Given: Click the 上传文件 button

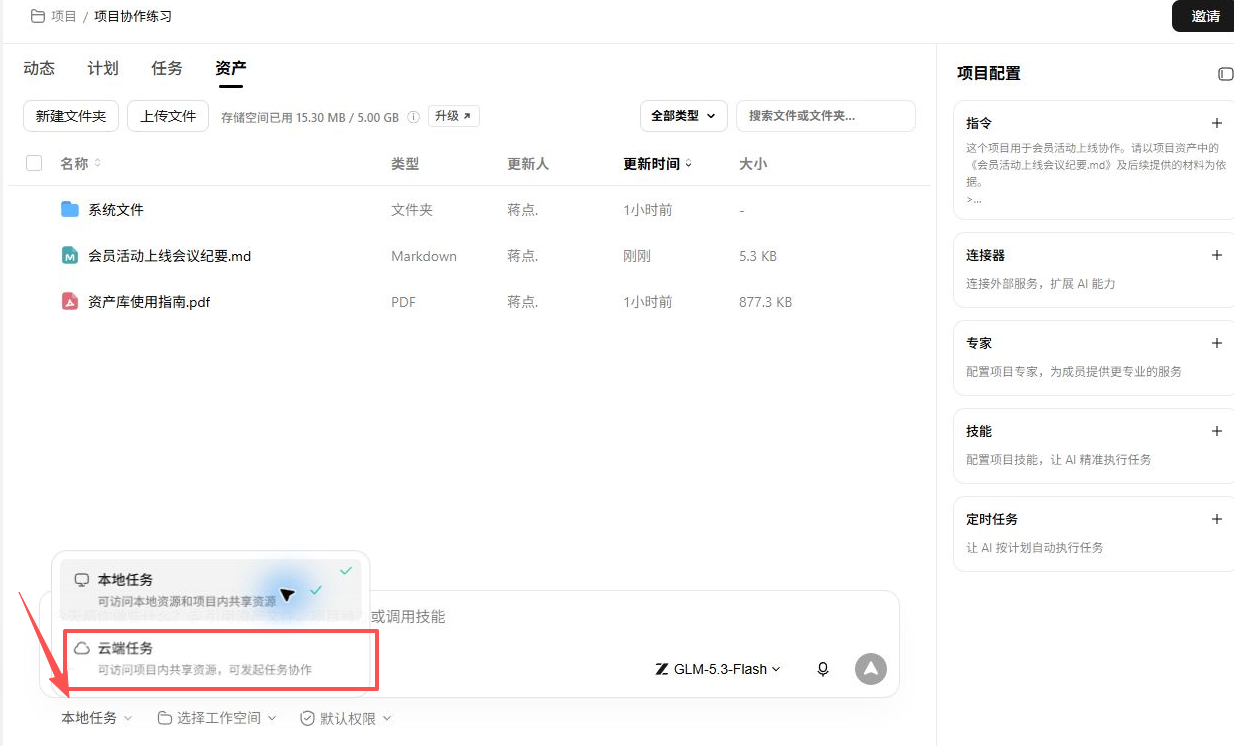Looking at the screenshot, I should [x=168, y=116].
